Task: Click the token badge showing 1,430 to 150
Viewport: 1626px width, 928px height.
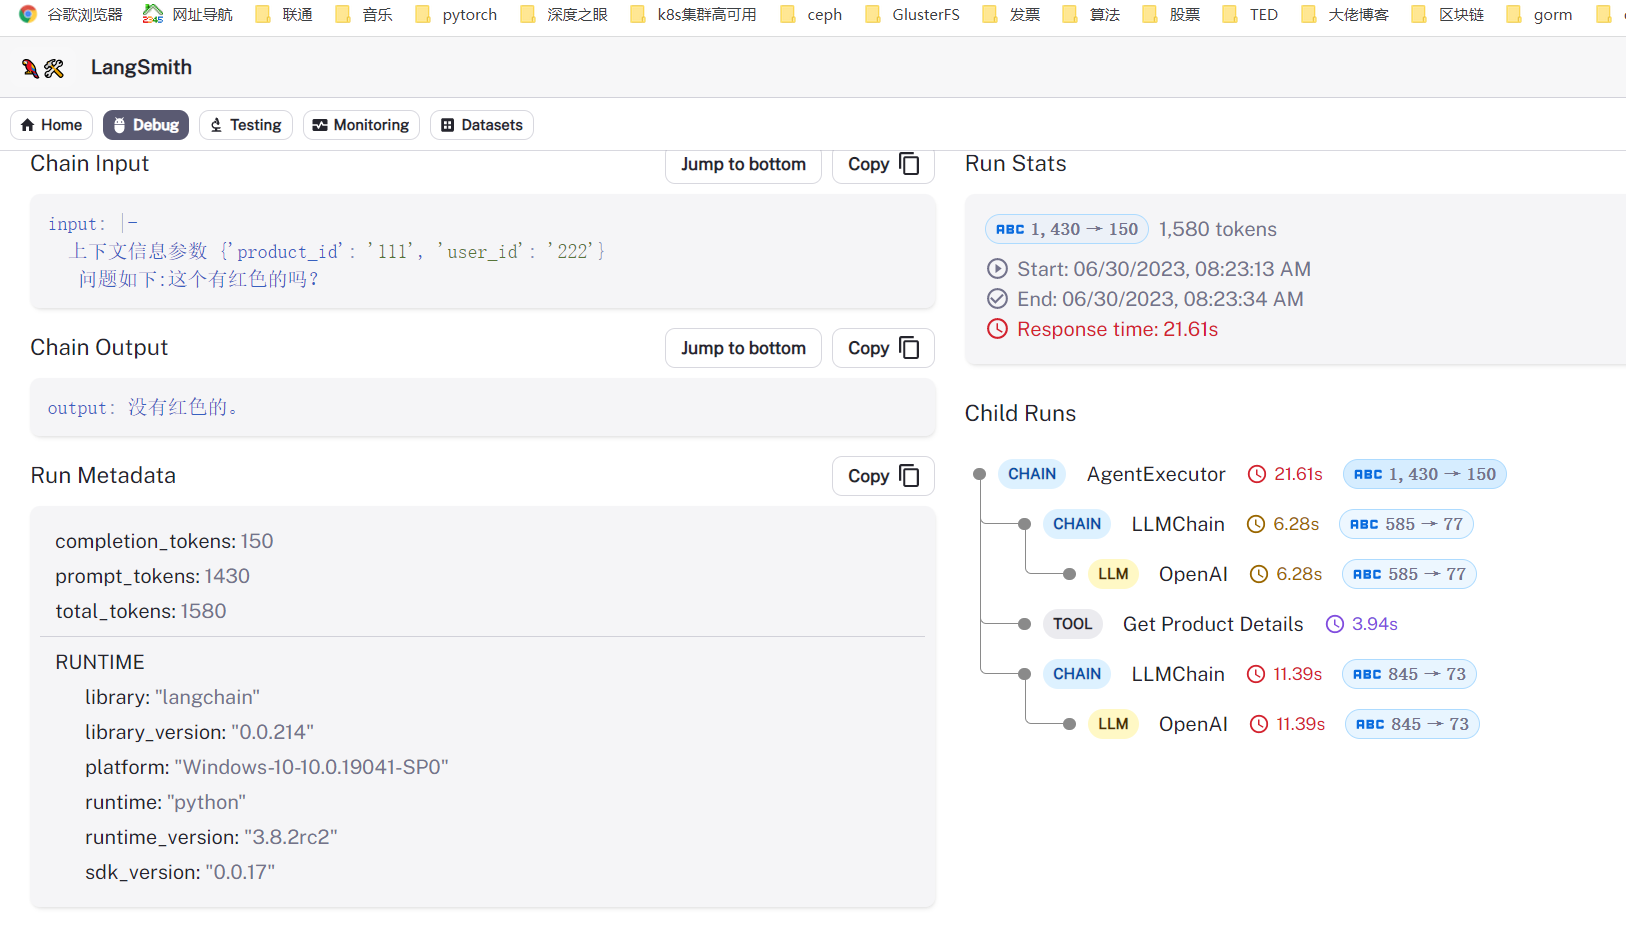Action: [1066, 228]
